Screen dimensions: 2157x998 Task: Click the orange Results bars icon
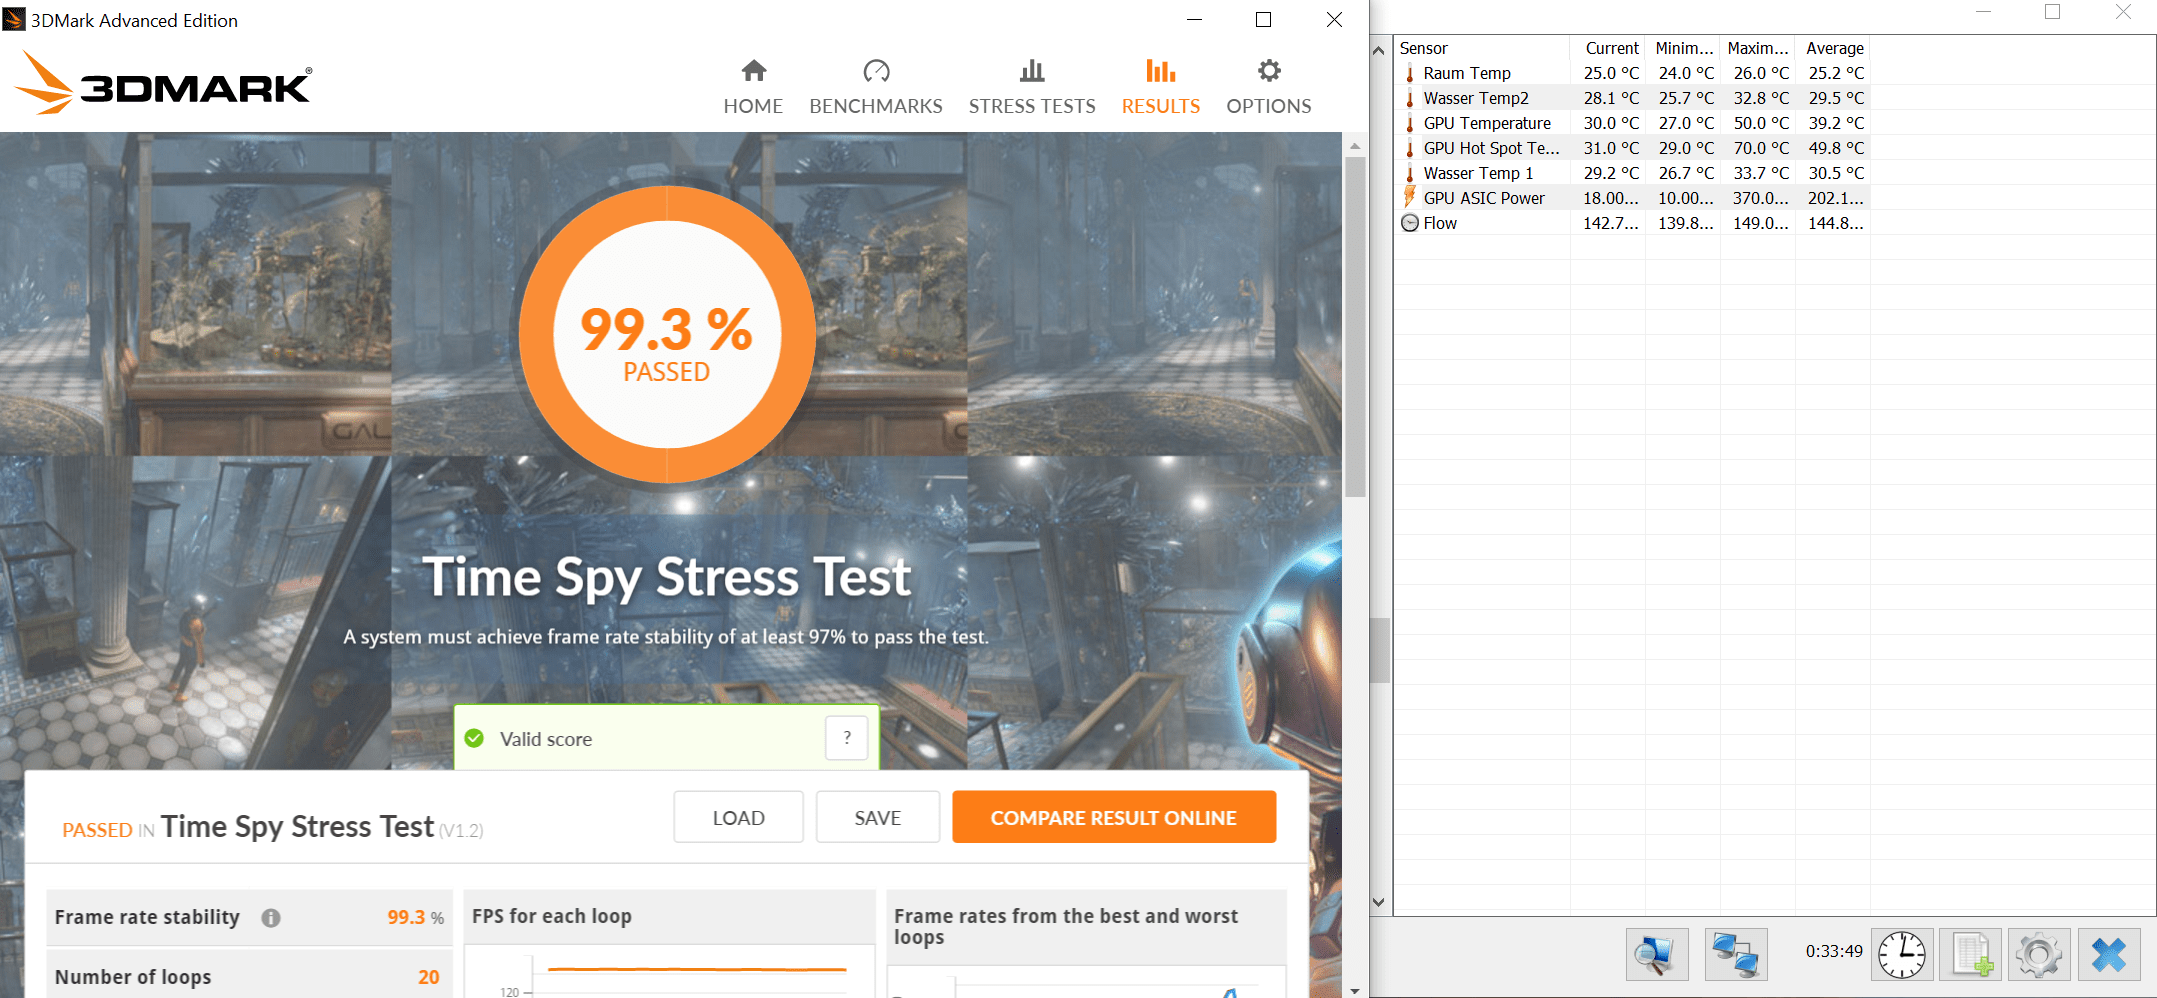tap(1161, 70)
